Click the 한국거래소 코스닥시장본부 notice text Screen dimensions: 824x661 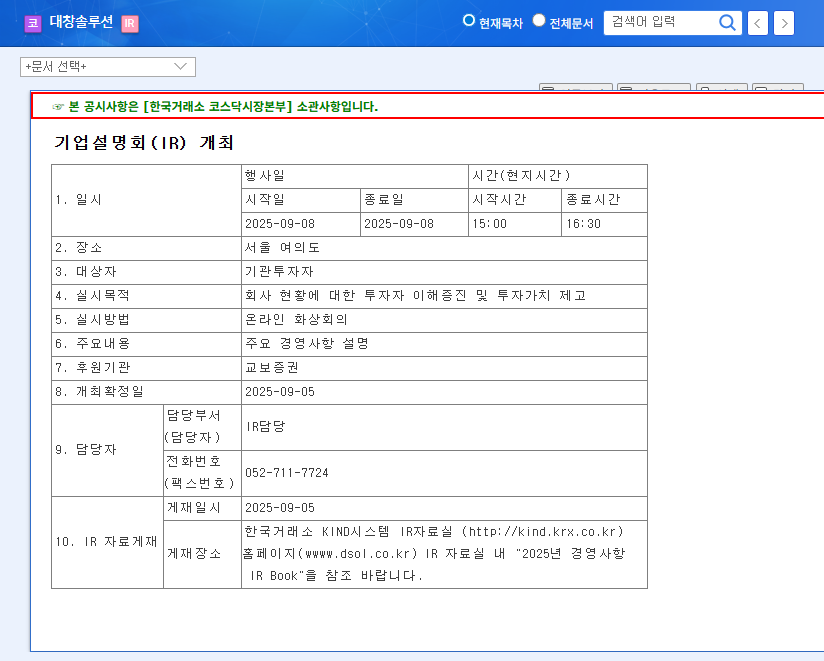tap(223, 107)
